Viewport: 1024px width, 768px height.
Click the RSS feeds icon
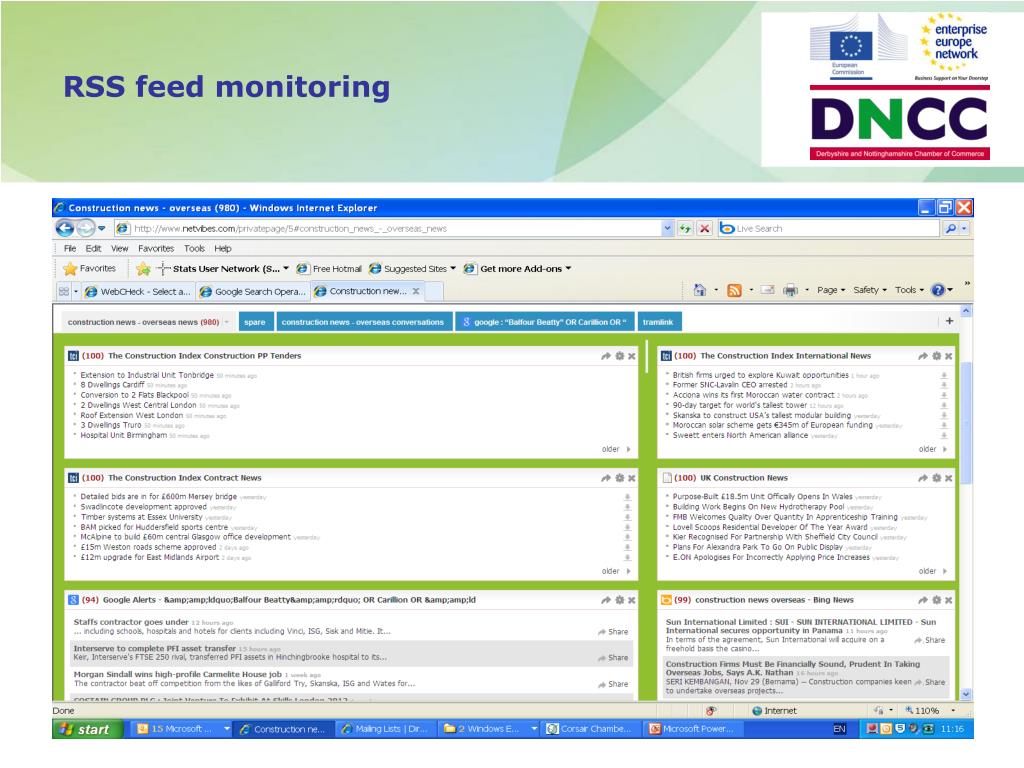735,290
